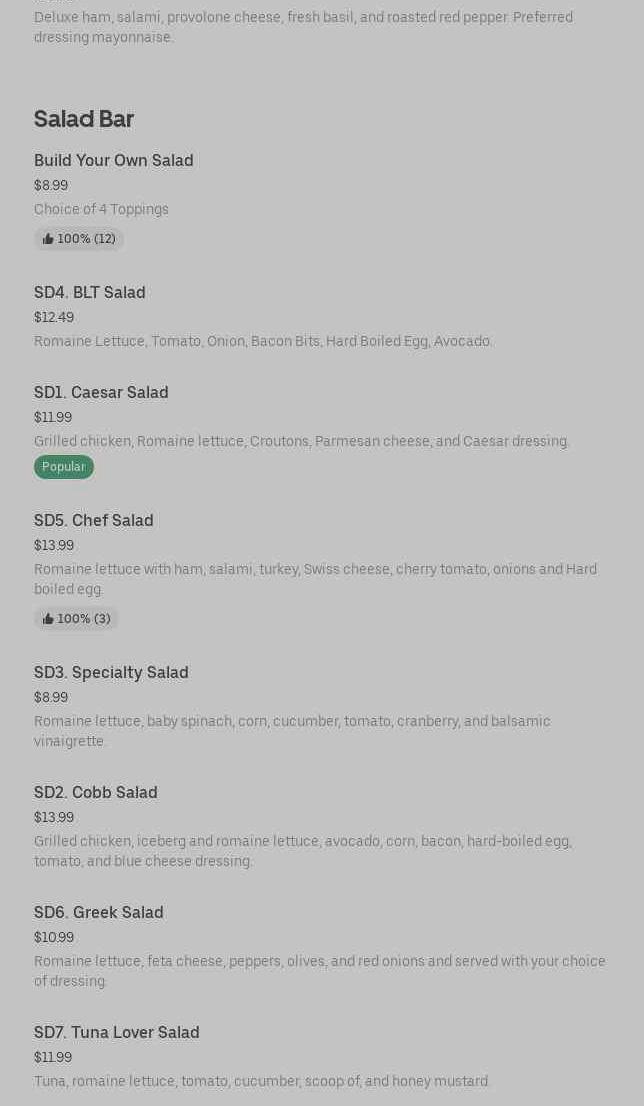Click the Salad Bar section heading
Image resolution: width=644 pixels, height=1106 pixels.
(x=83, y=118)
